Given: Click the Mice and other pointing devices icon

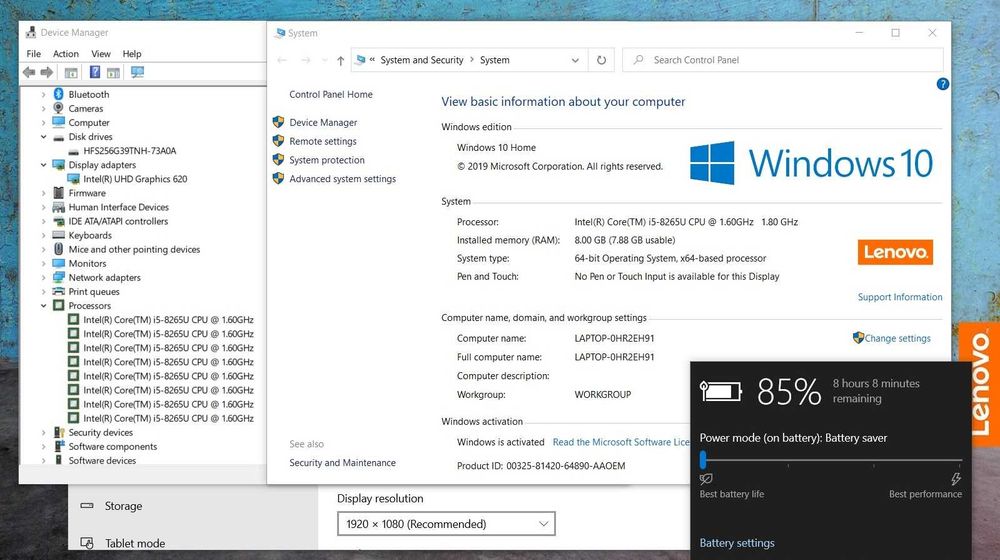Looking at the screenshot, I should tap(59, 249).
